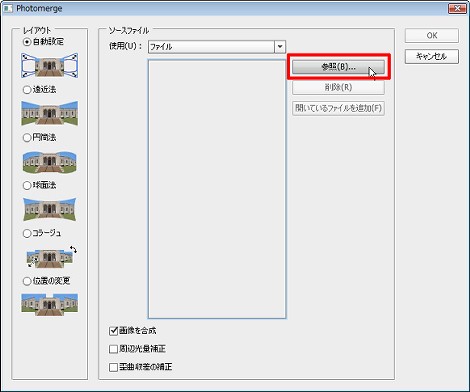
Task: Choose the 球面法 layout option
Action: [x=27, y=185]
